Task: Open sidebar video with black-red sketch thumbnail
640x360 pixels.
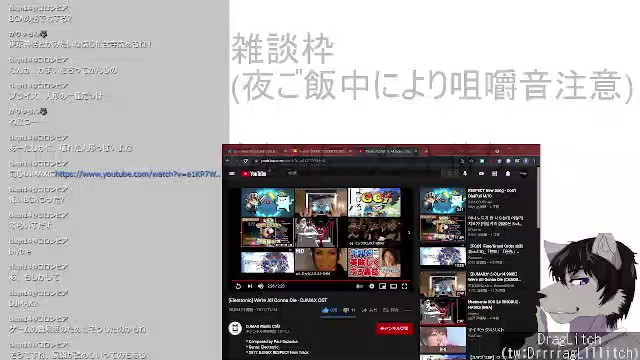Action: click(442, 311)
